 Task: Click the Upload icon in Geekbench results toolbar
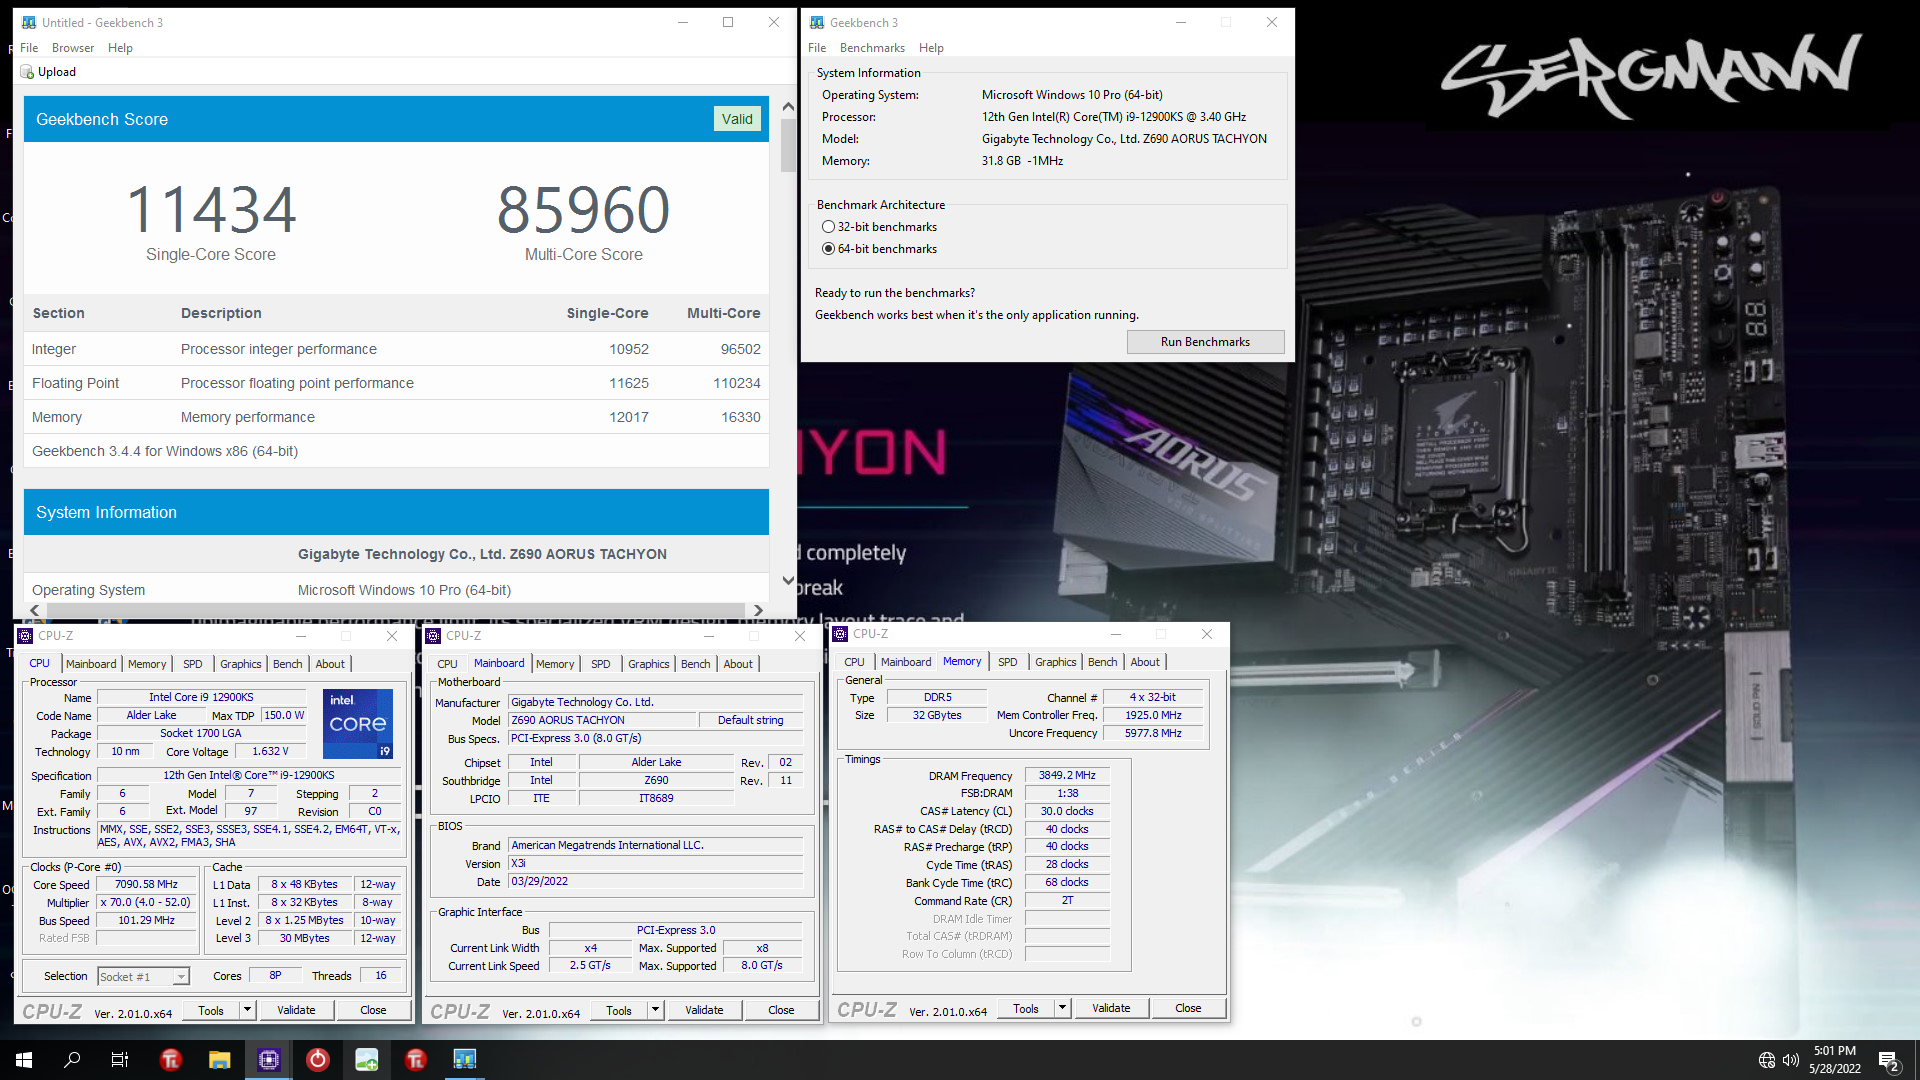[27, 72]
